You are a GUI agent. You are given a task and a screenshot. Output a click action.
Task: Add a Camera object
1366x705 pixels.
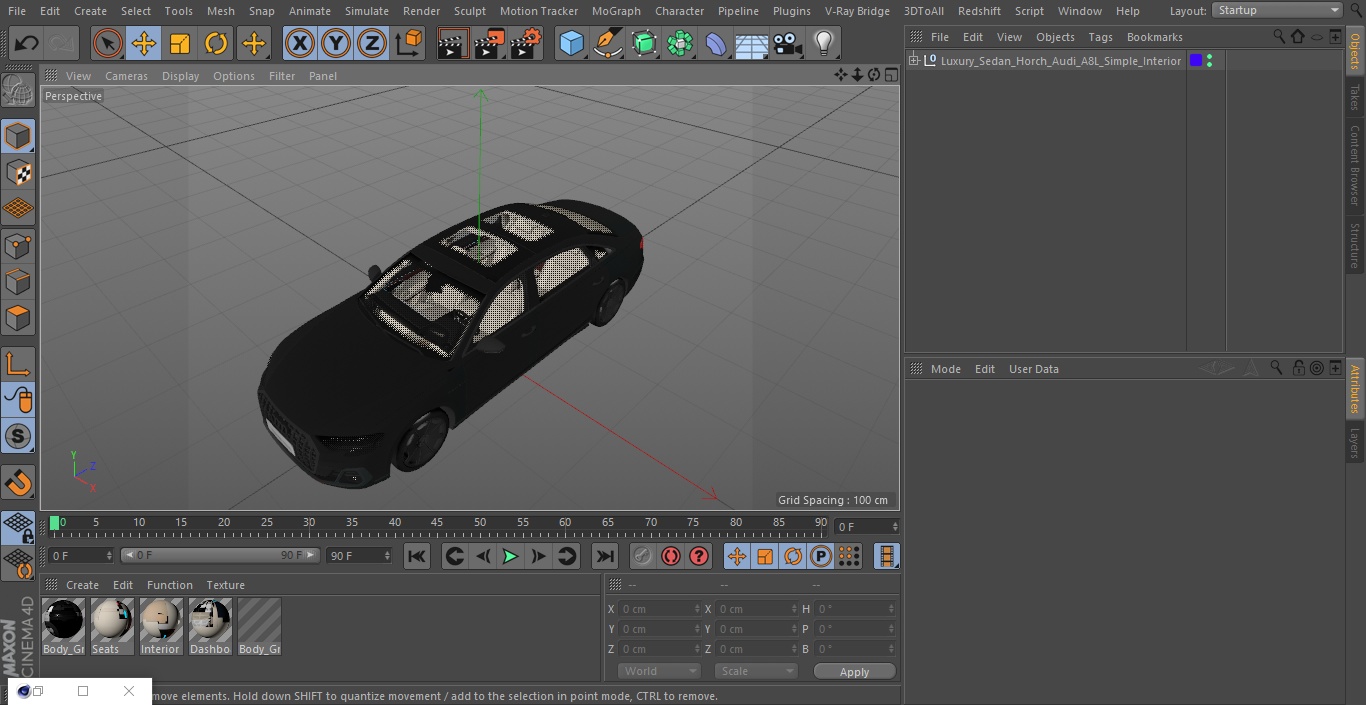click(x=788, y=43)
